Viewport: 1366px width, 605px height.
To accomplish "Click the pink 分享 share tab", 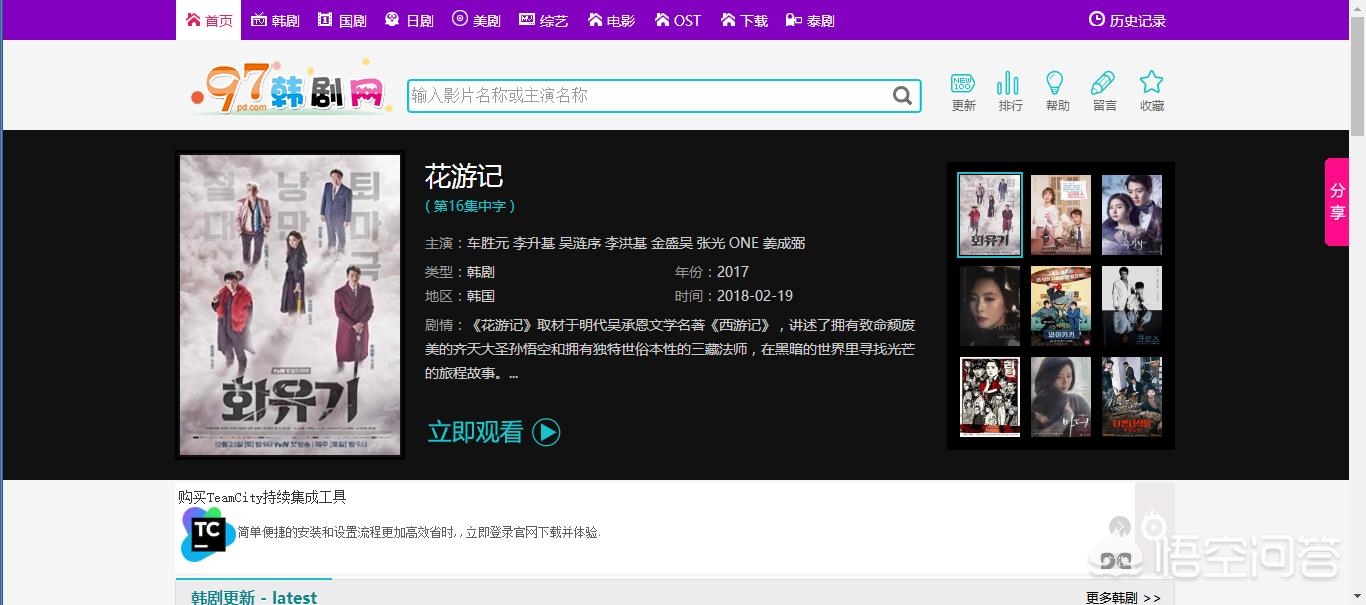I will 1337,201.
